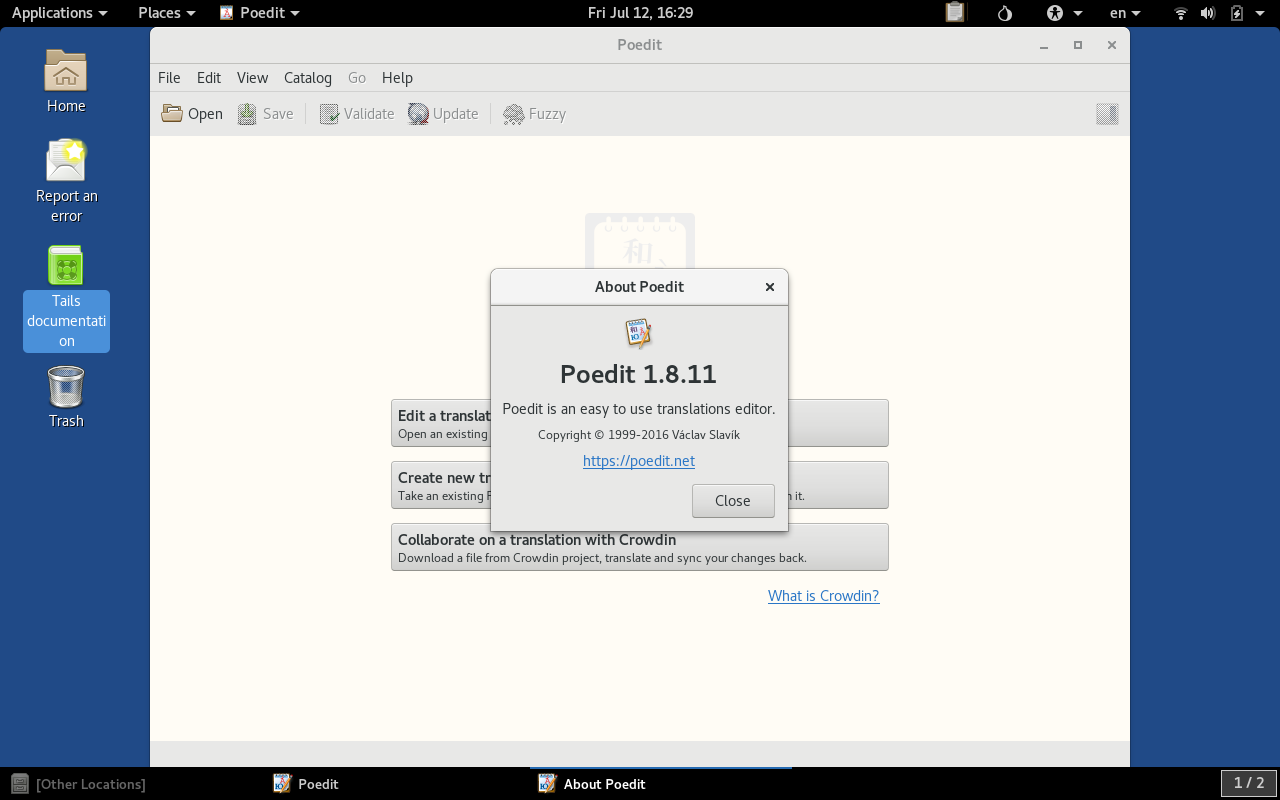Click the Update toolbar icon
Viewport: 1280px width, 800px height.
418,114
